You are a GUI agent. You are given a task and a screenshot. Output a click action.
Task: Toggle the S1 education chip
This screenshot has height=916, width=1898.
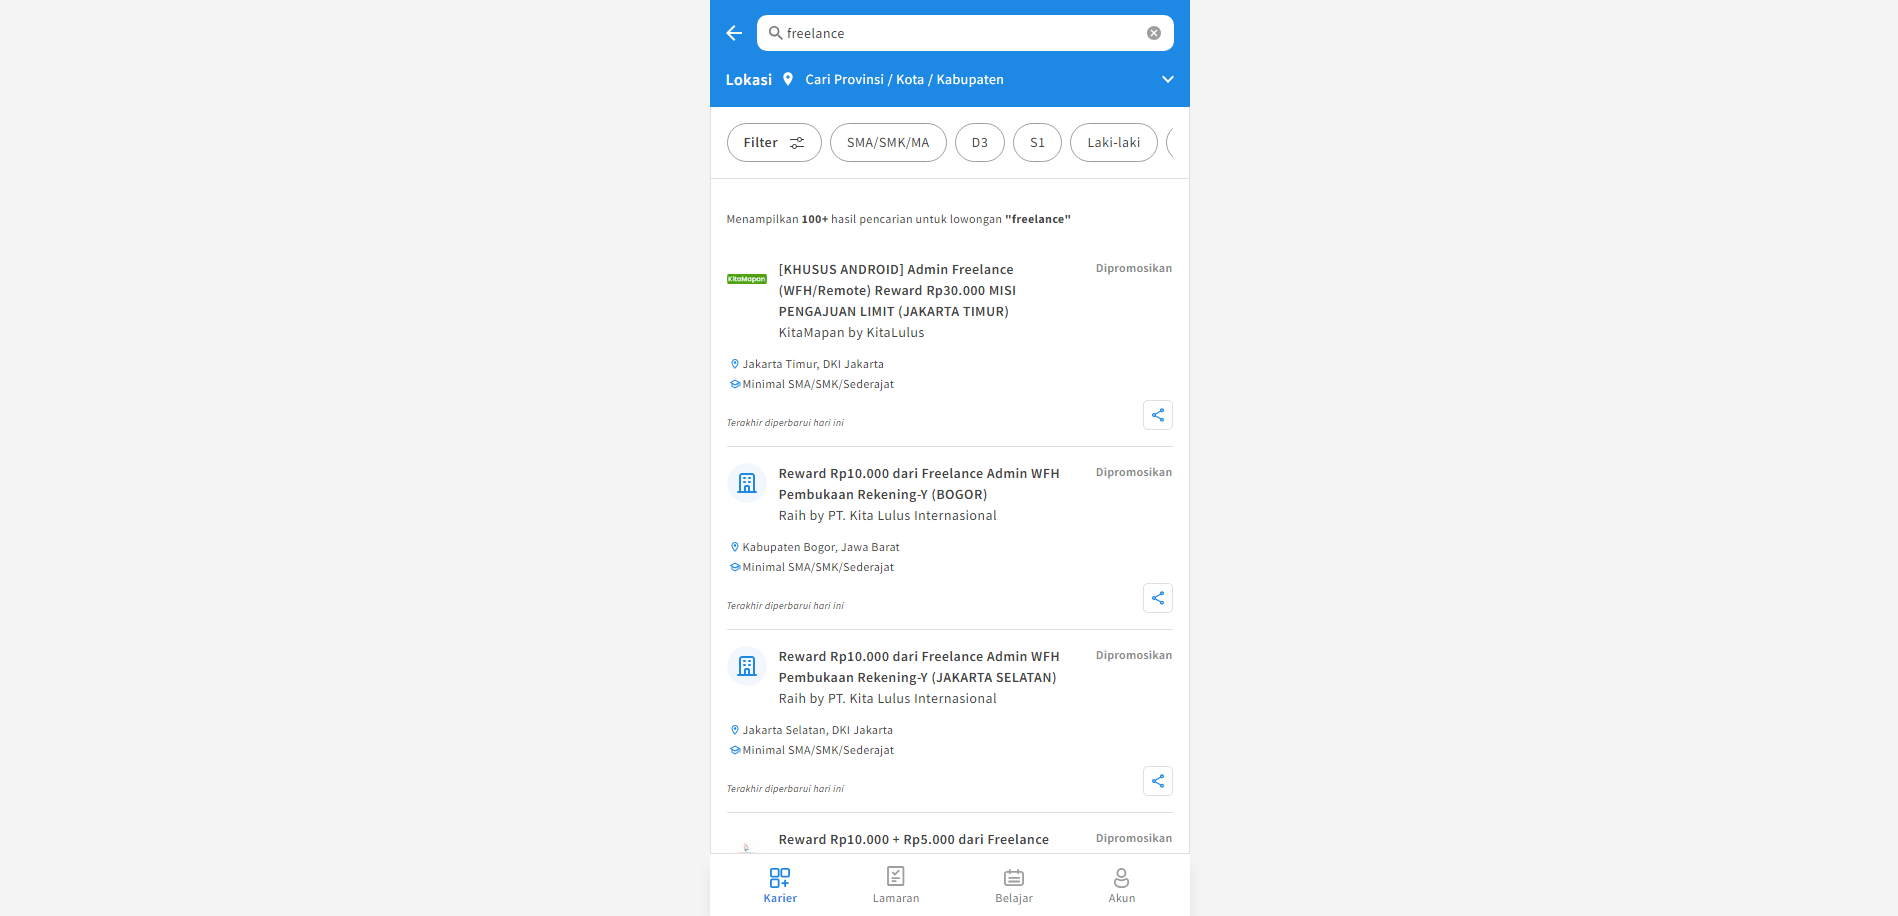(1037, 143)
